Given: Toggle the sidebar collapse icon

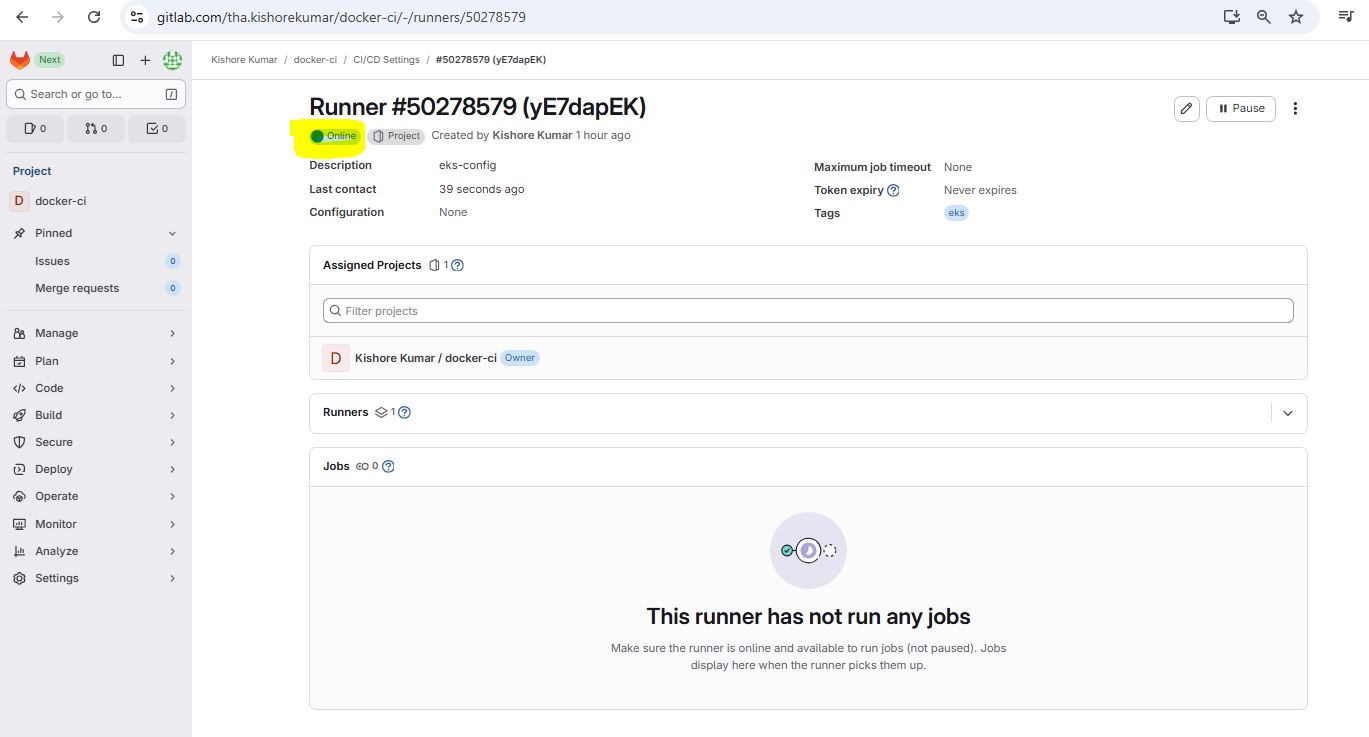Looking at the screenshot, I should coord(118,60).
